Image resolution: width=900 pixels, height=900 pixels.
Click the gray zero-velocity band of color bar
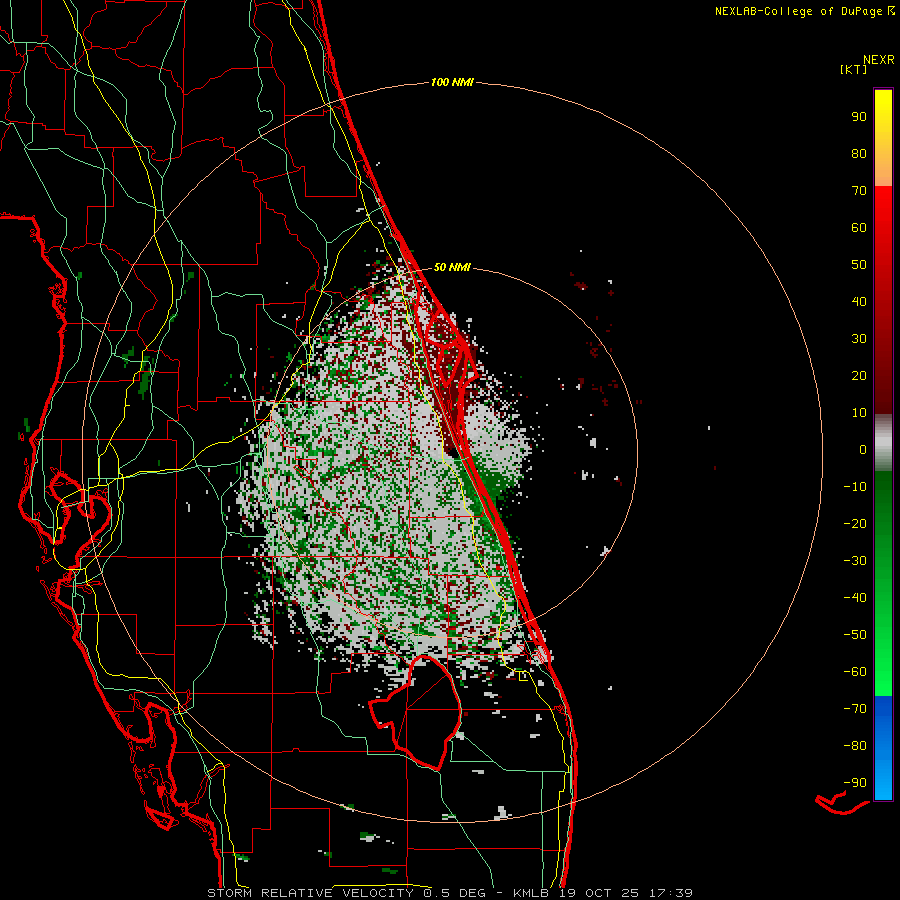(x=883, y=443)
